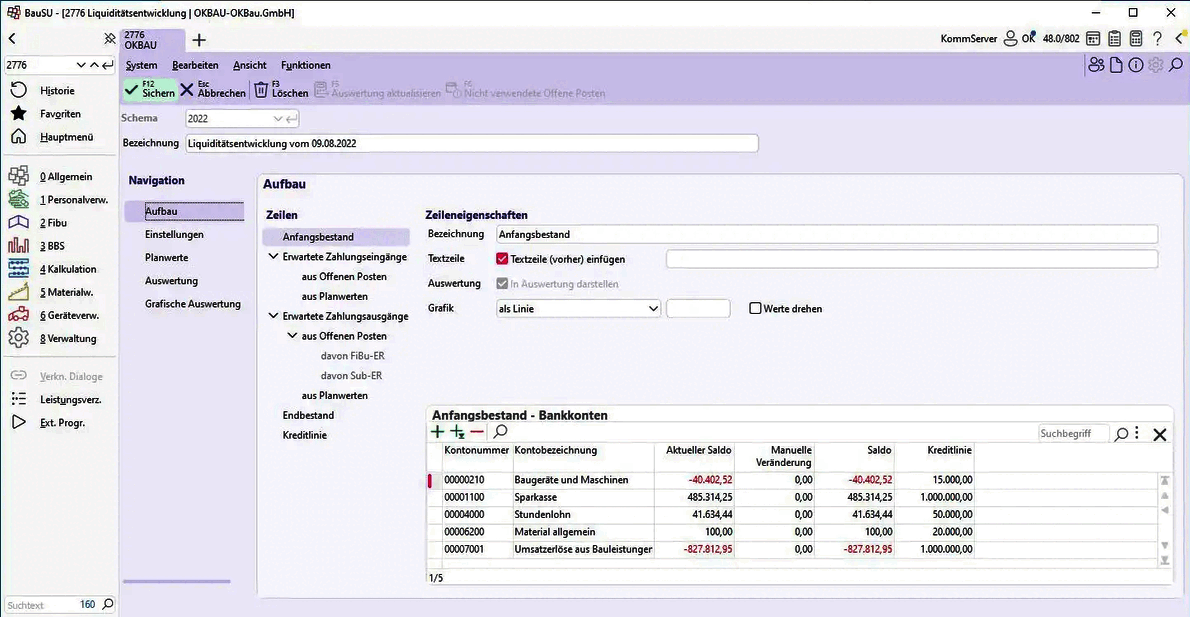Collapse Erwartete Zahlungsausgänge tree node
This screenshot has width=1190, height=617.
pos(273,316)
